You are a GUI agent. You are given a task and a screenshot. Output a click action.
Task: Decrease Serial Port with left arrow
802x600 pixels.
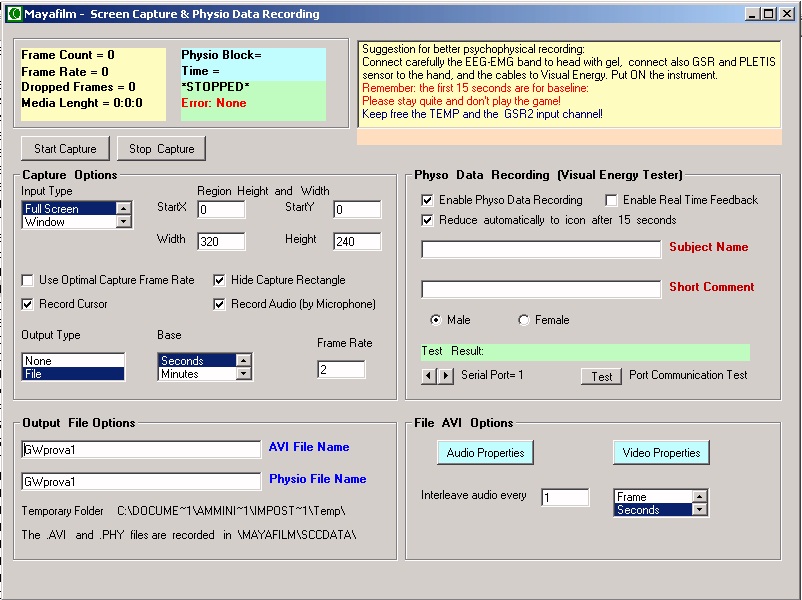(x=429, y=376)
